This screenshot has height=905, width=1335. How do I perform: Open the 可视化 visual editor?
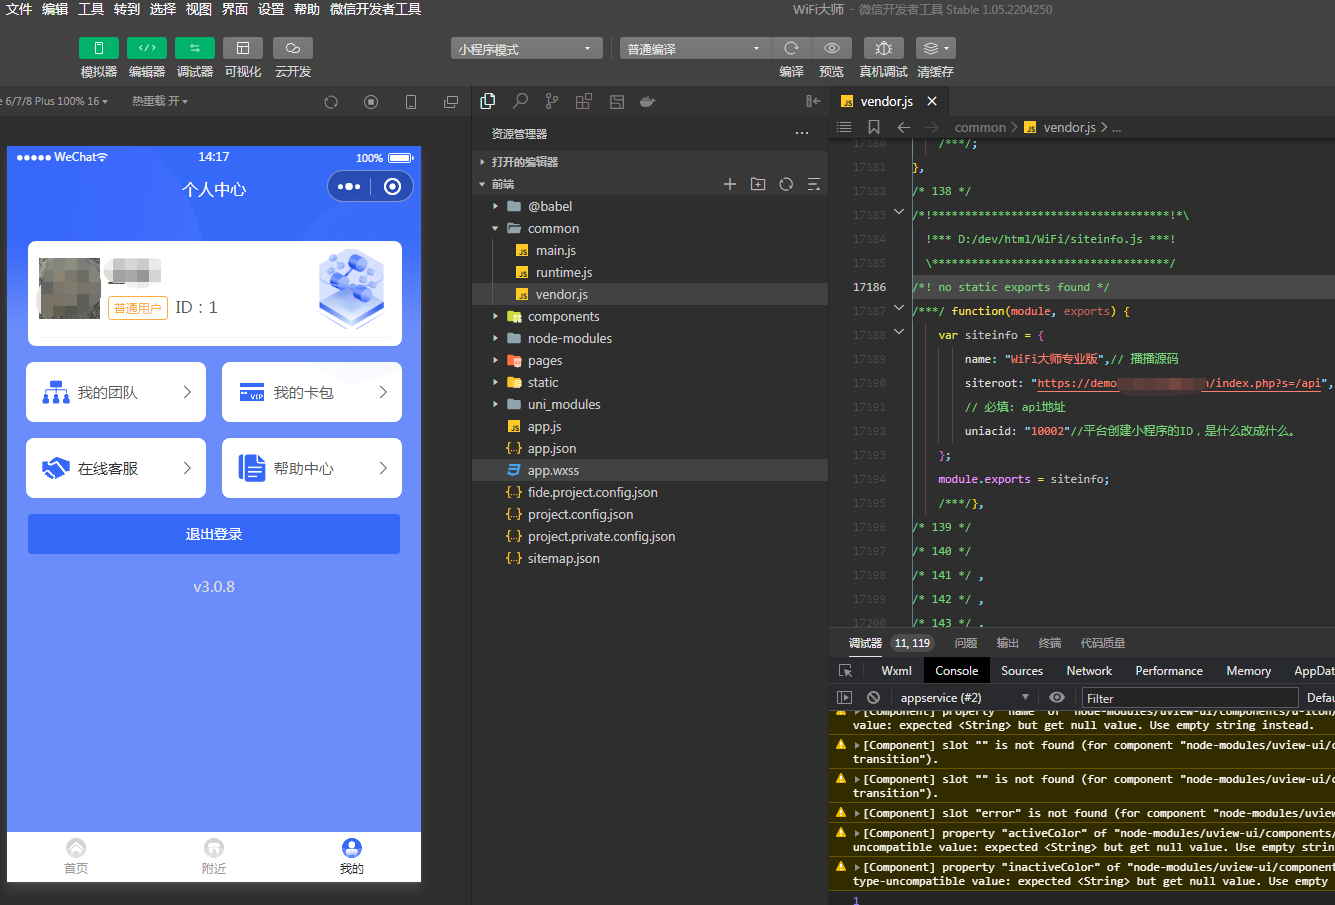coord(243,48)
